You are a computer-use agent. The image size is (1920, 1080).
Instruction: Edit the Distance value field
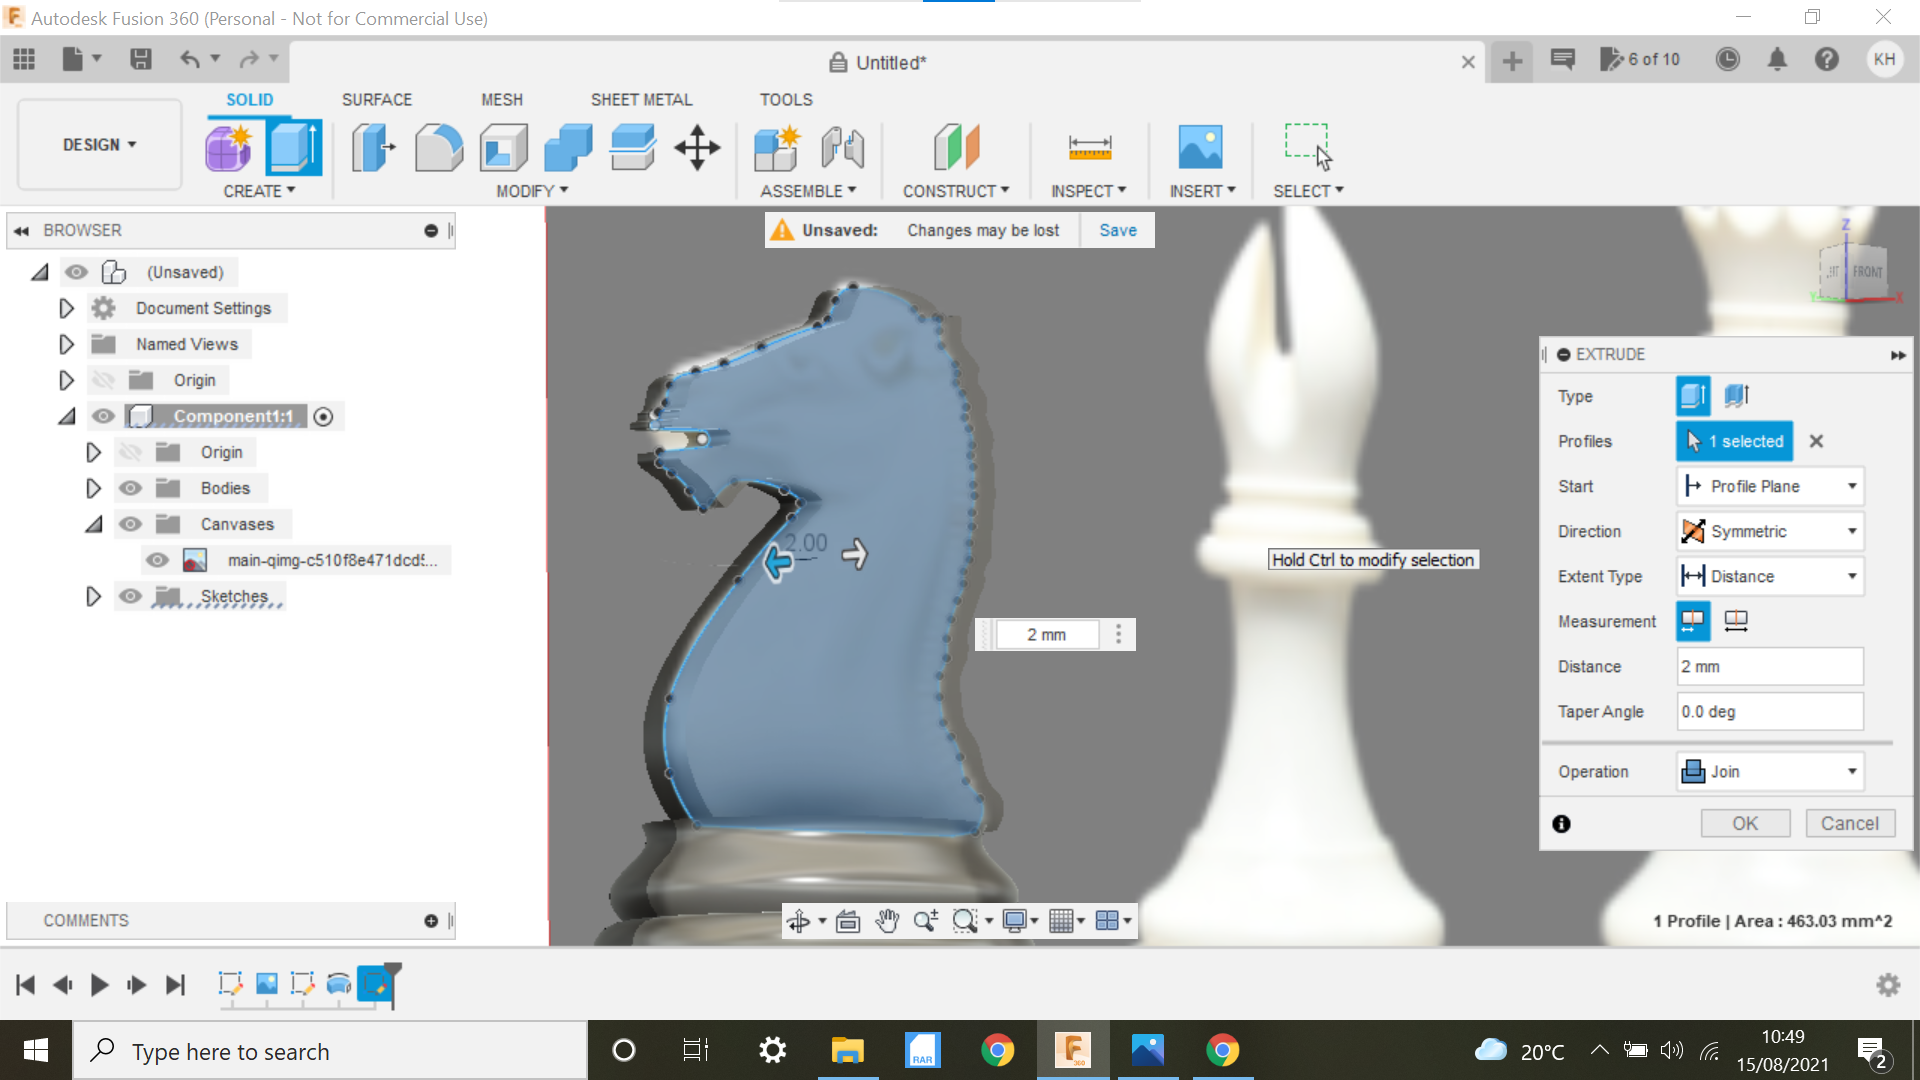pos(1768,666)
